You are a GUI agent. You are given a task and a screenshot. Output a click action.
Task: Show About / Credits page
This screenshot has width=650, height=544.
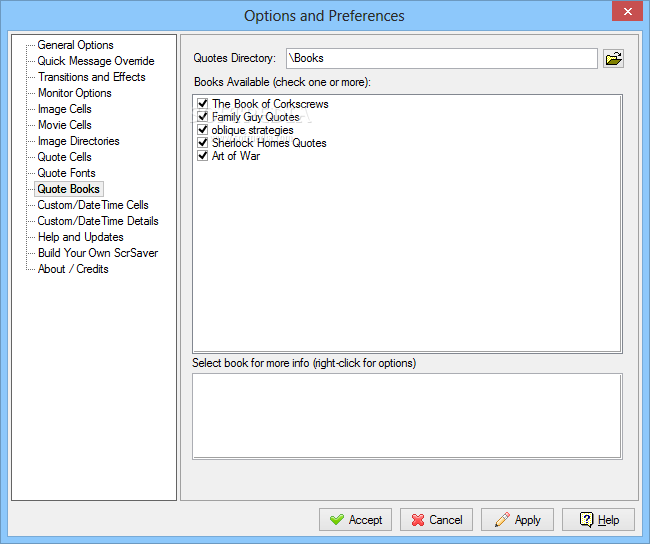73,269
